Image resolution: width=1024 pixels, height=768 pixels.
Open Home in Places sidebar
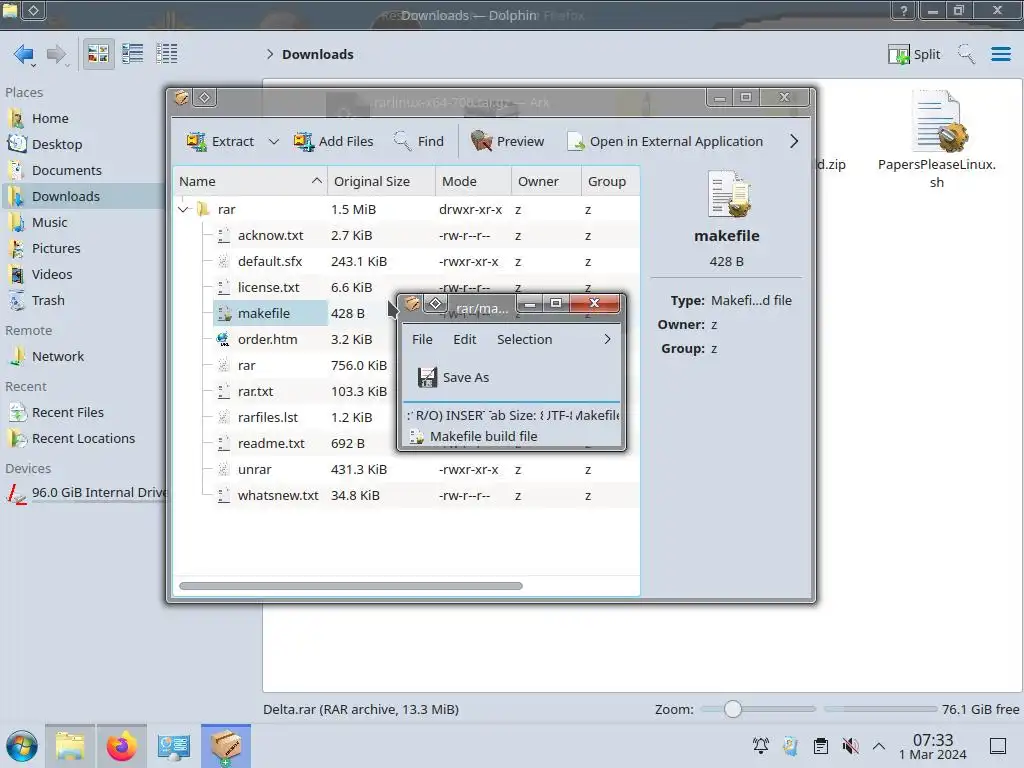click(50, 118)
